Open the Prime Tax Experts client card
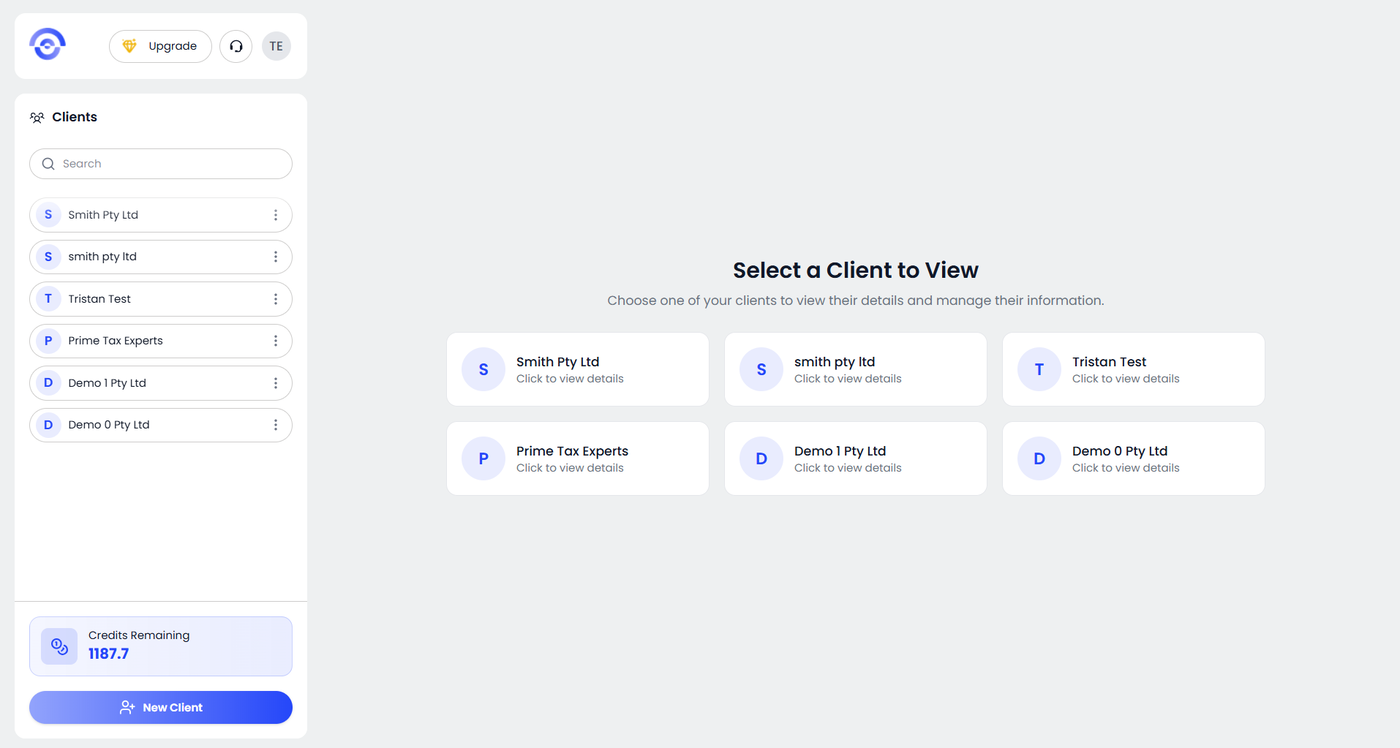The height and width of the screenshot is (748, 1400). 577,458
